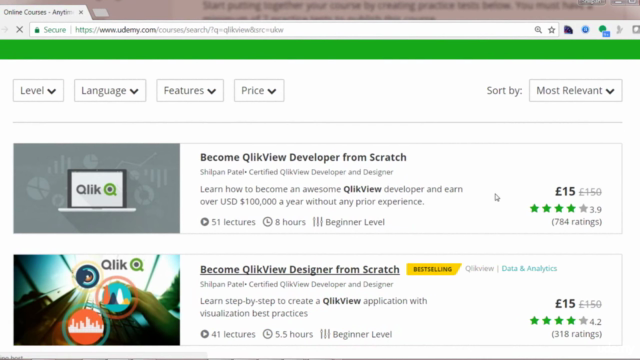
Task: Click the 51 lectures text
Action: click(x=233, y=222)
